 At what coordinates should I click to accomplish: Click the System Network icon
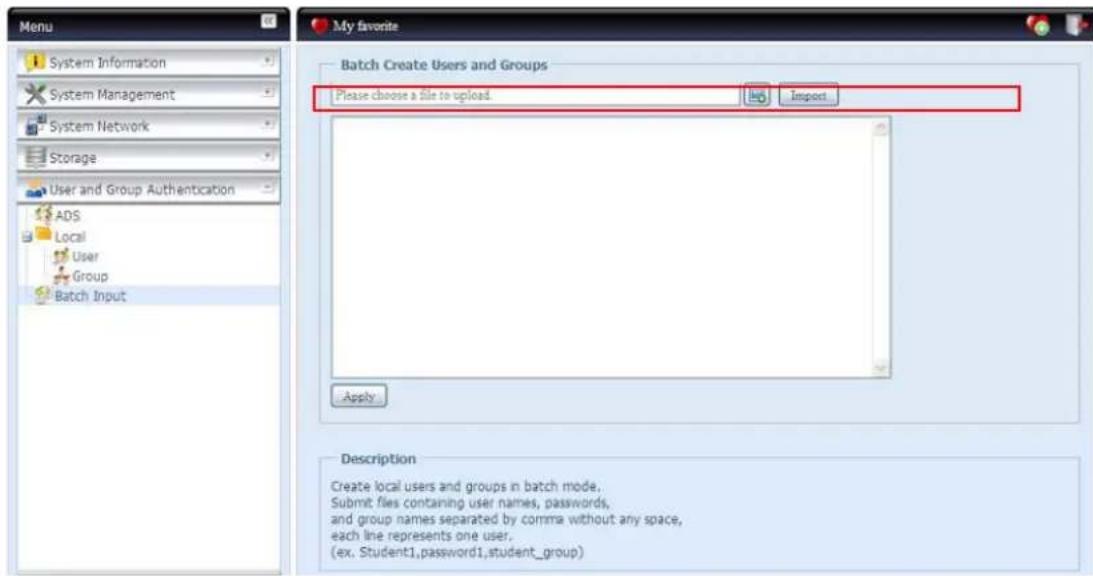(x=32, y=126)
